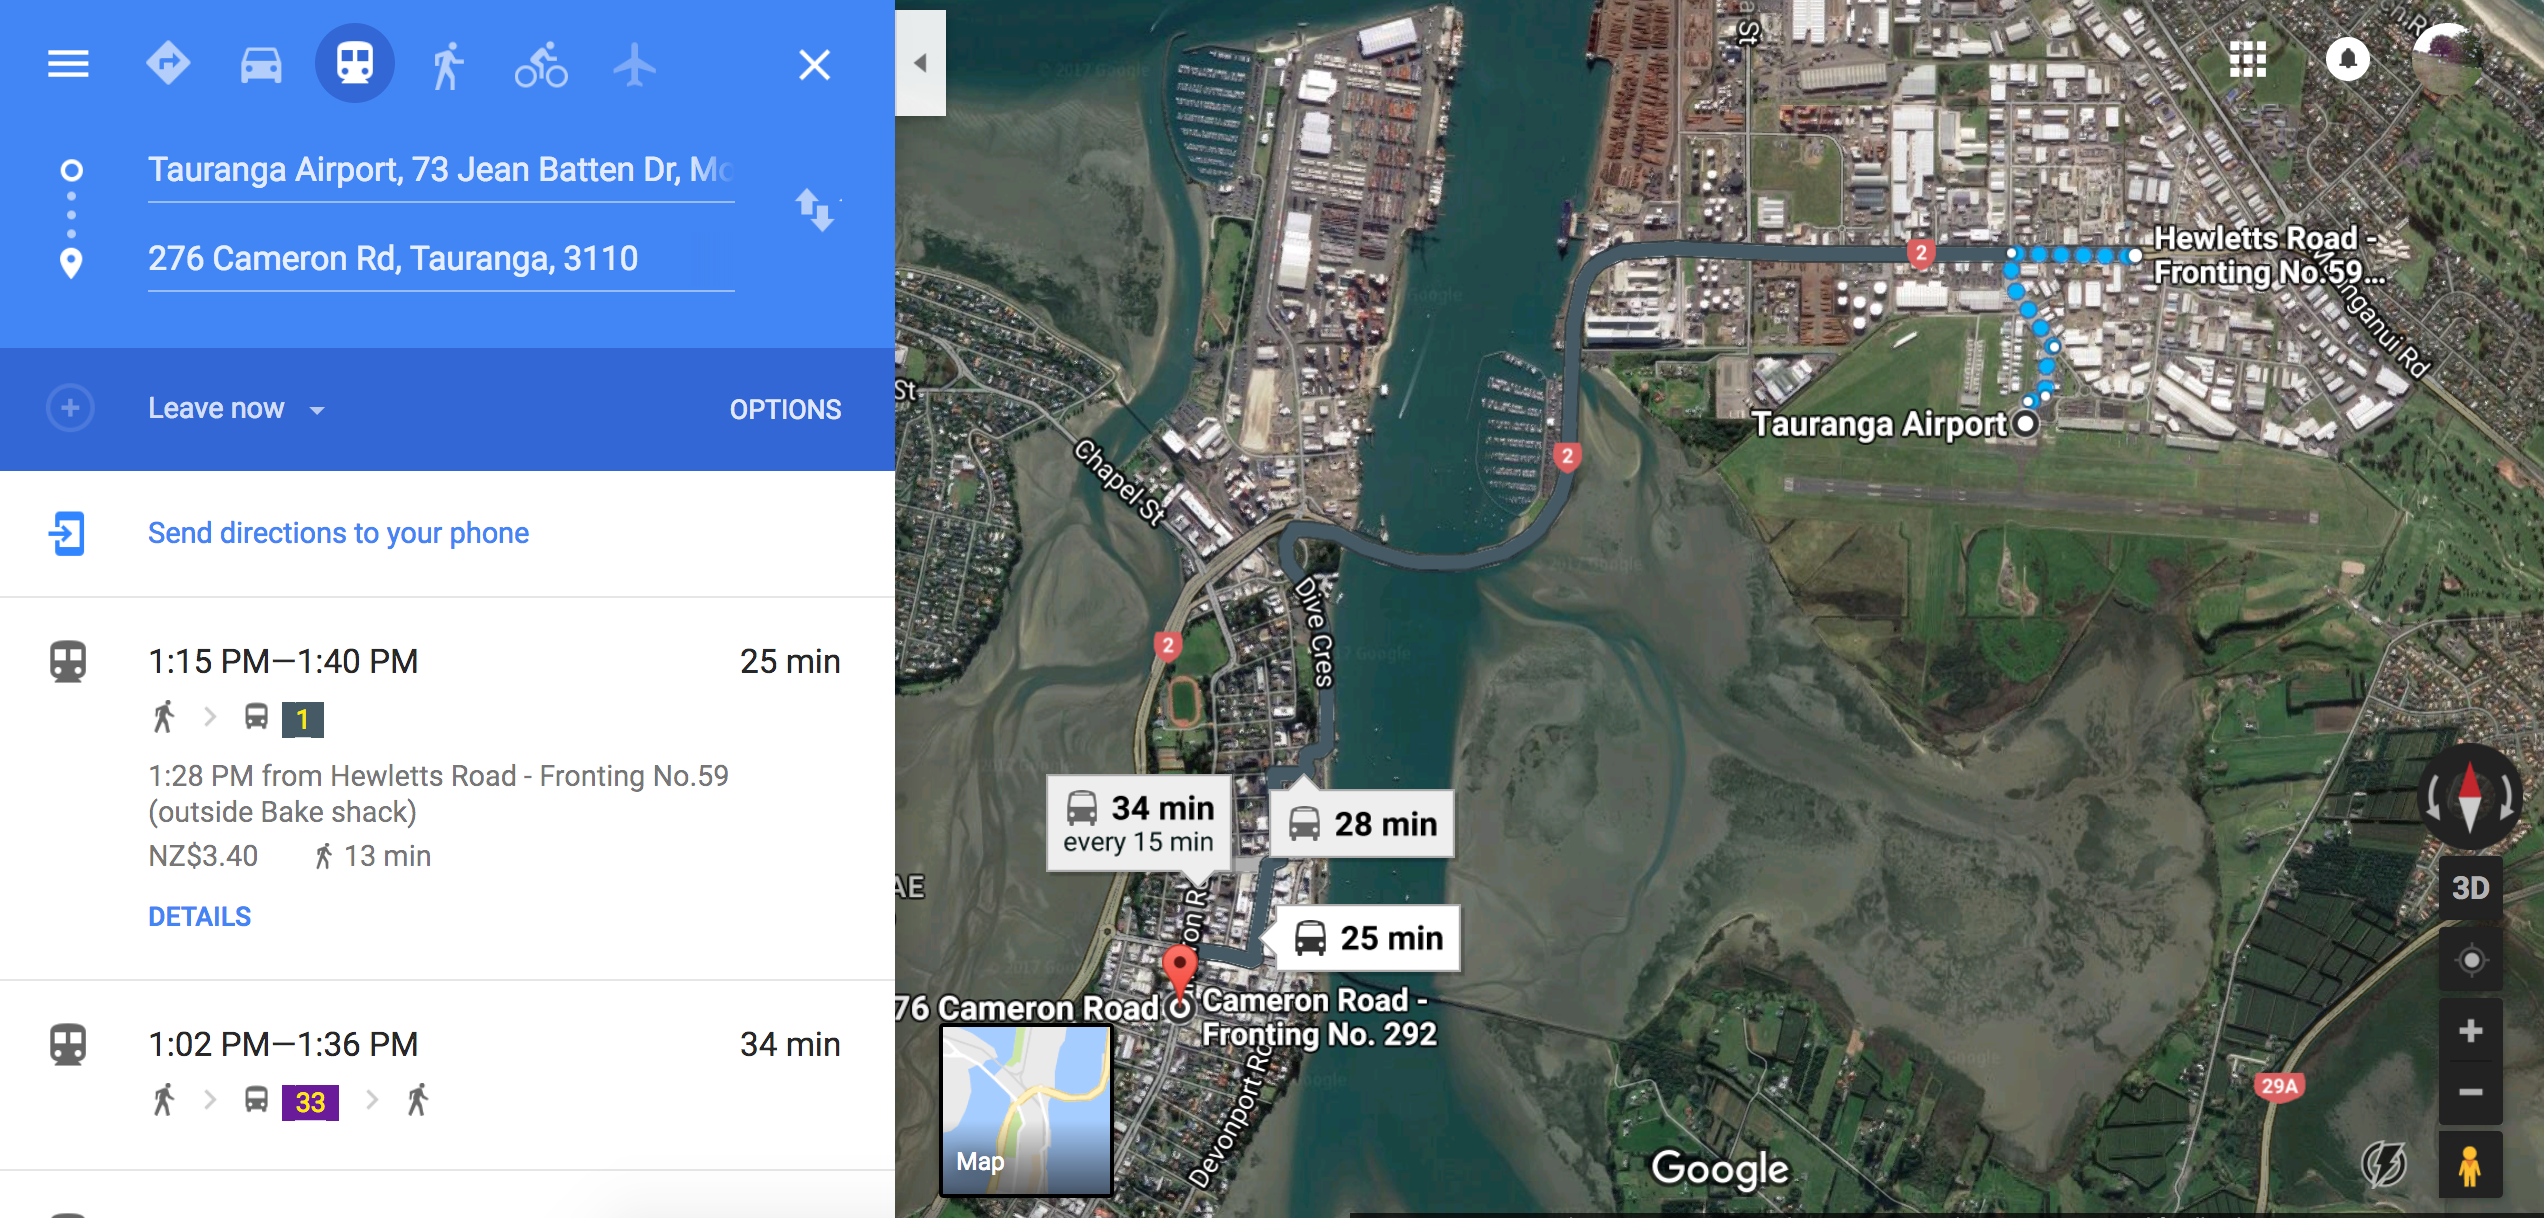Click the send-to-phone icon

tap(67, 533)
